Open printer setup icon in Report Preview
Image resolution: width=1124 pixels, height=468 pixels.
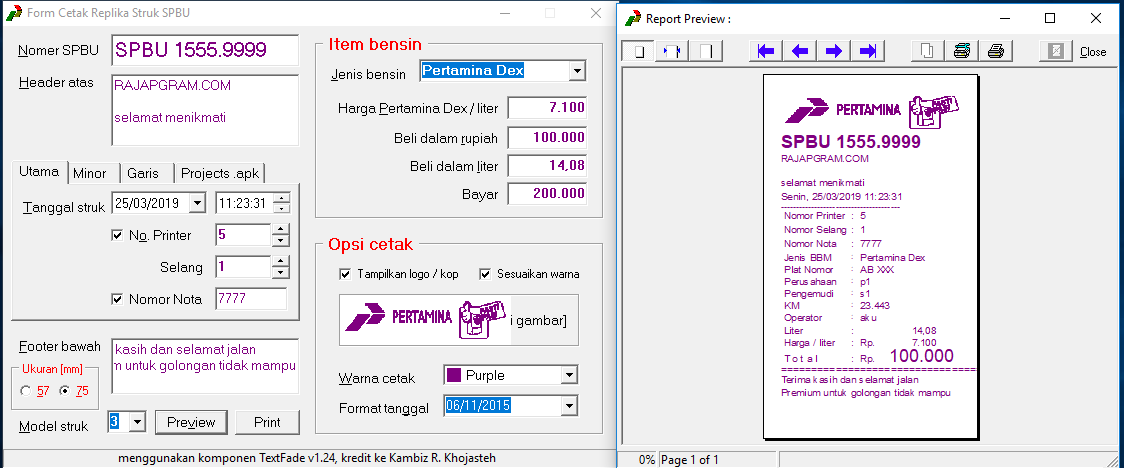click(961, 51)
